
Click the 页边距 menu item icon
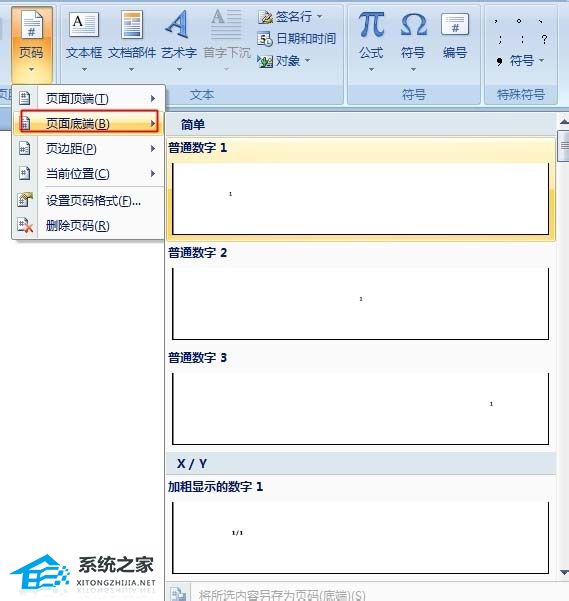click(x=25, y=148)
